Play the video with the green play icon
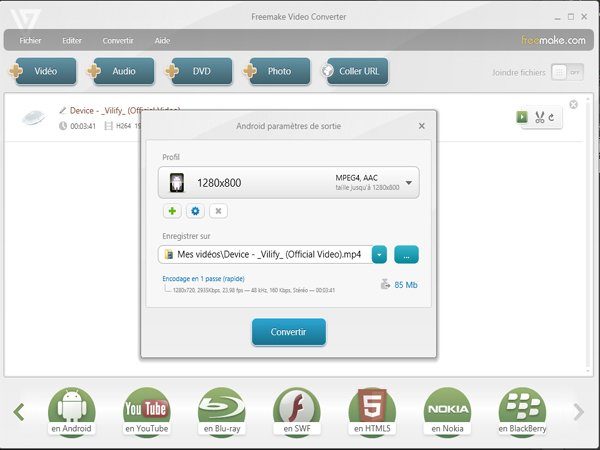Viewport: 600px width, 450px height. [522, 117]
